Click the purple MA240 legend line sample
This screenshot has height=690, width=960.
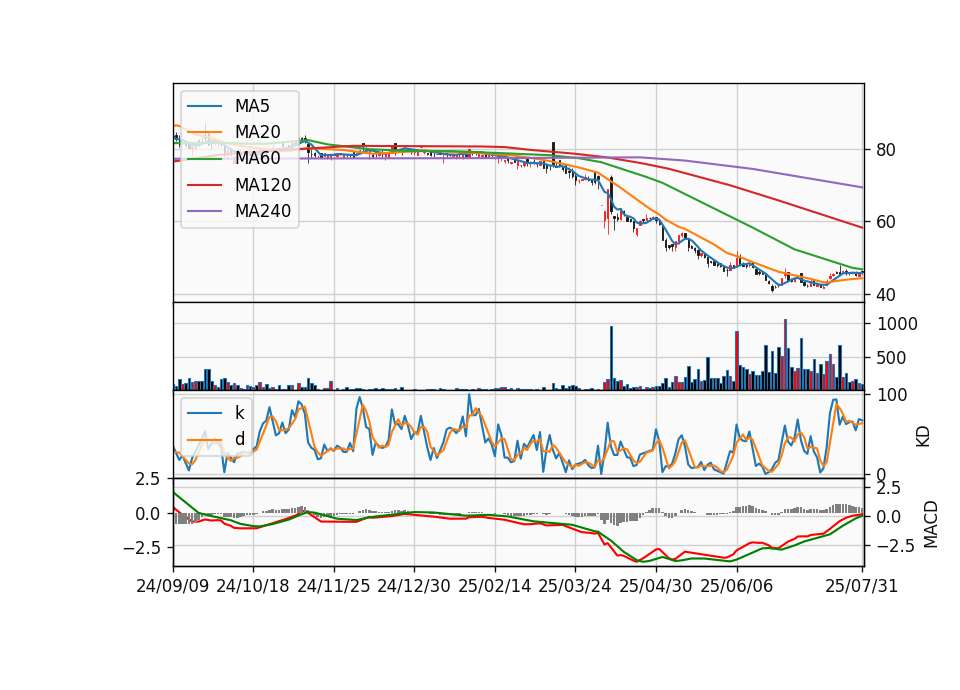[x=204, y=211]
